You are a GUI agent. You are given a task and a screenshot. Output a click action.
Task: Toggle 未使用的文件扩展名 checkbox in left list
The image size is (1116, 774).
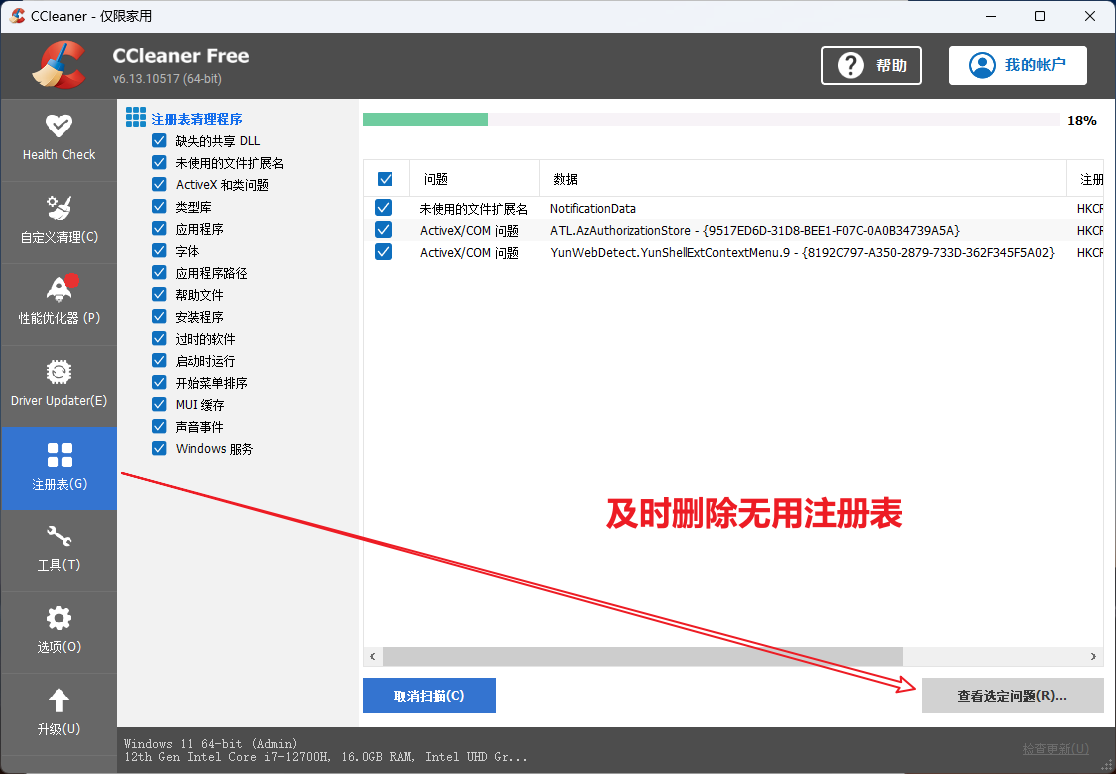[159, 162]
